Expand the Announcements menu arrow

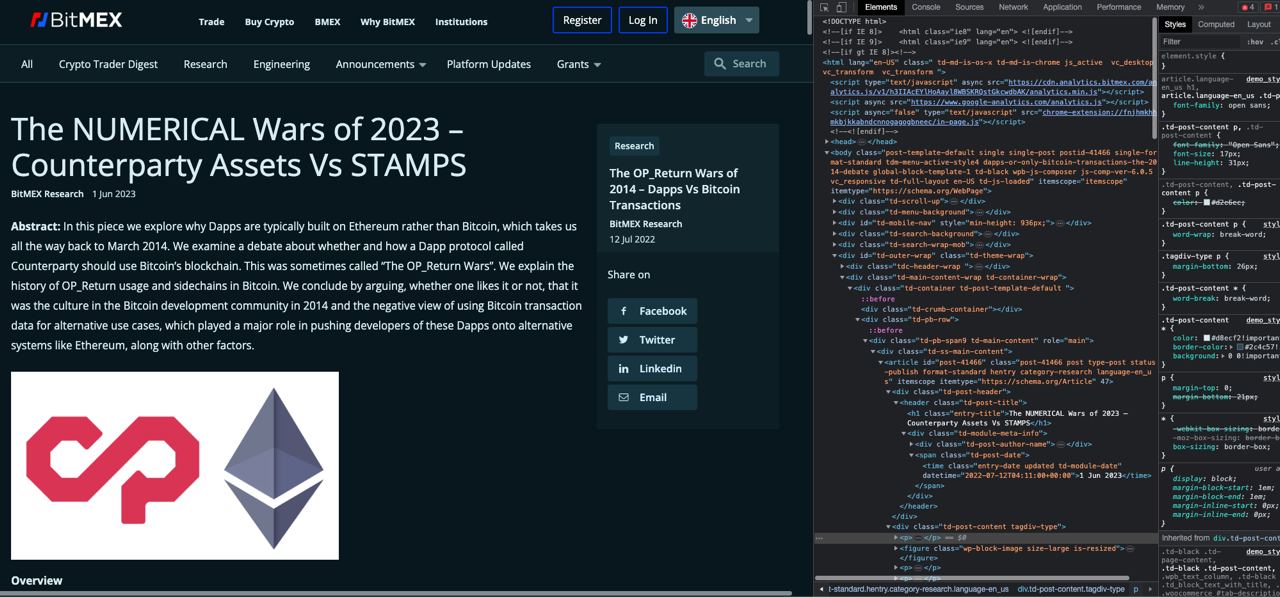click(x=423, y=65)
